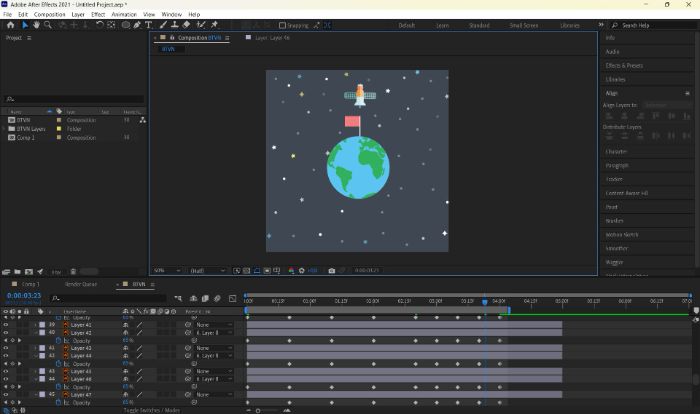Hide Layer 41 with its eye icon
Image resolution: width=700 pixels, height=414 pixels.
(6, 325)
